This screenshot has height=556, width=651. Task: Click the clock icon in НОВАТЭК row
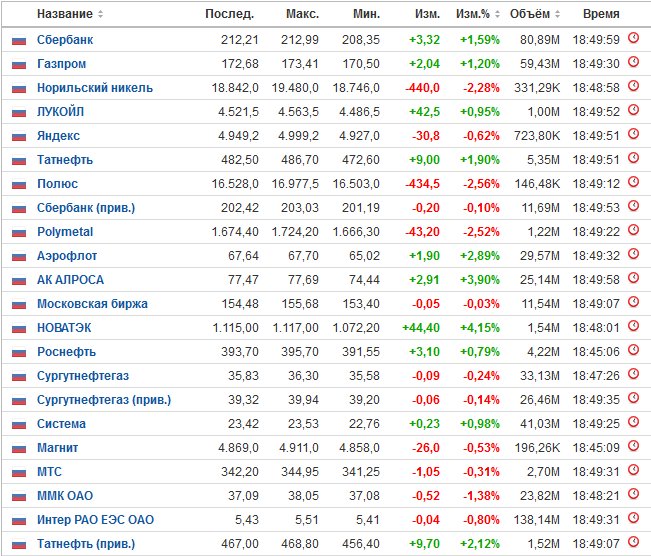point(633,326)
